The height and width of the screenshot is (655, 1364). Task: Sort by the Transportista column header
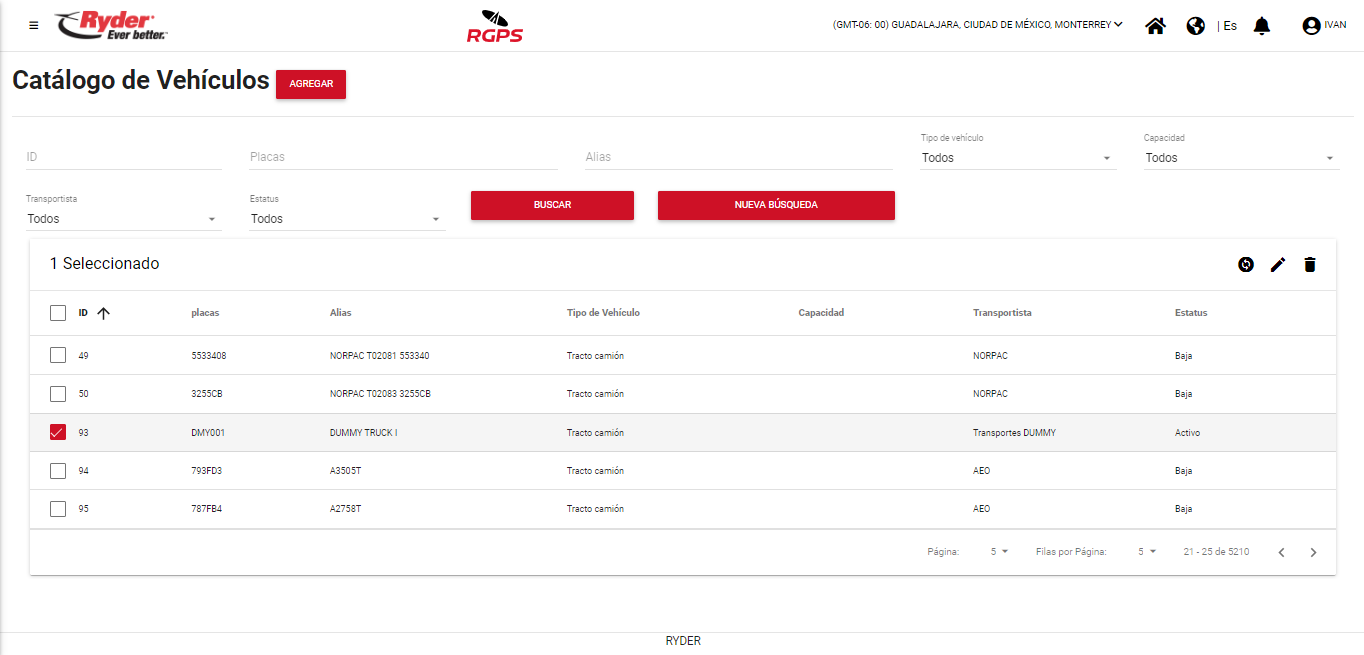(1002, 313)
